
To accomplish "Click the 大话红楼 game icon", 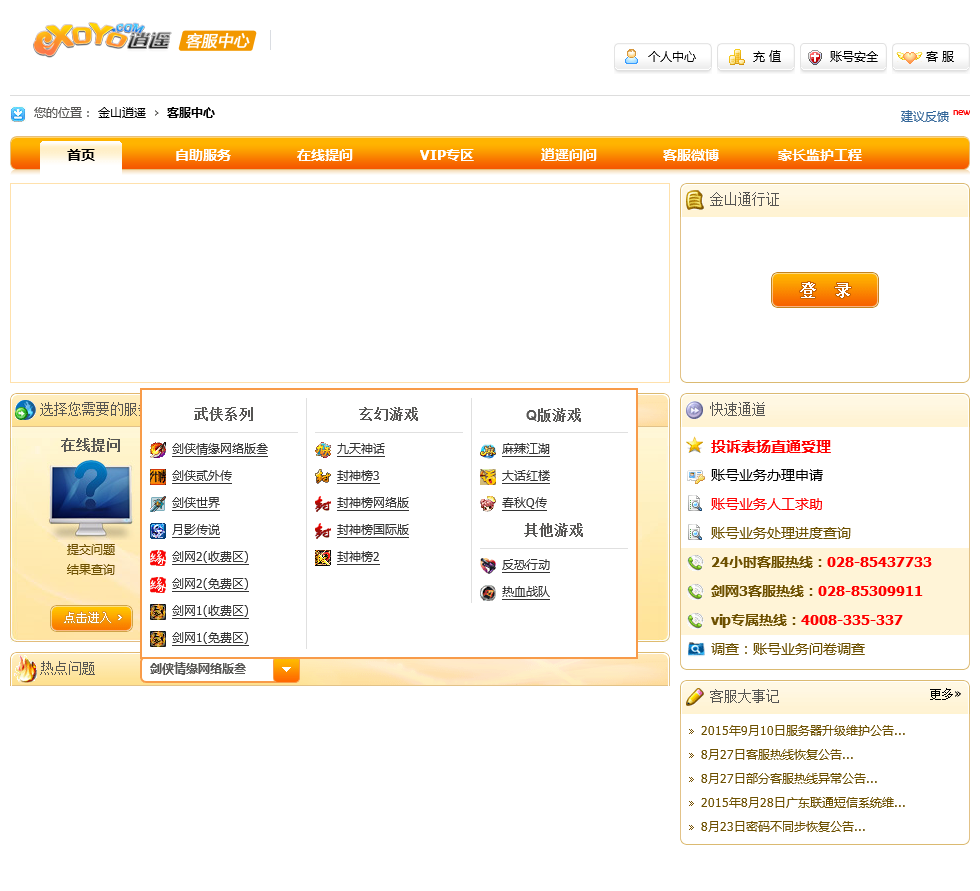I will click(488, 476).
